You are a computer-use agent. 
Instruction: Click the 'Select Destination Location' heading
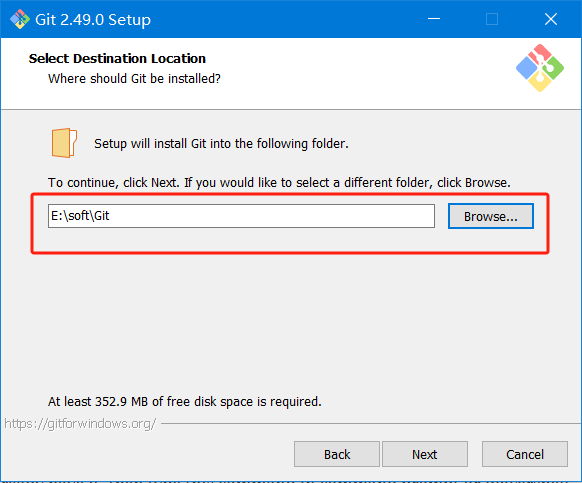(x=117, y=59)
